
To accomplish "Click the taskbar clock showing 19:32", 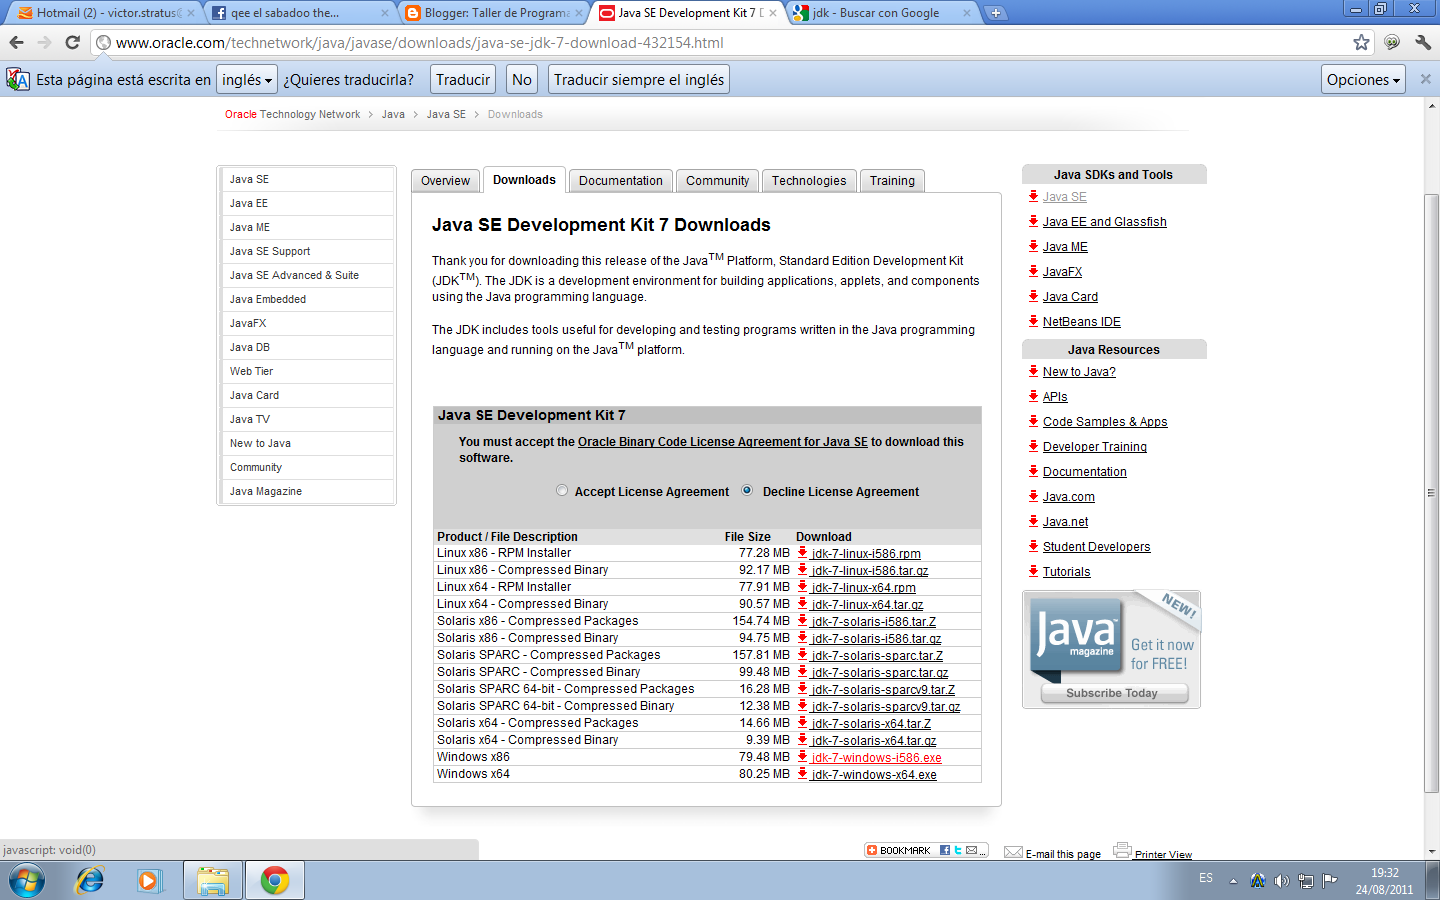I will [x=1385, y=881].
